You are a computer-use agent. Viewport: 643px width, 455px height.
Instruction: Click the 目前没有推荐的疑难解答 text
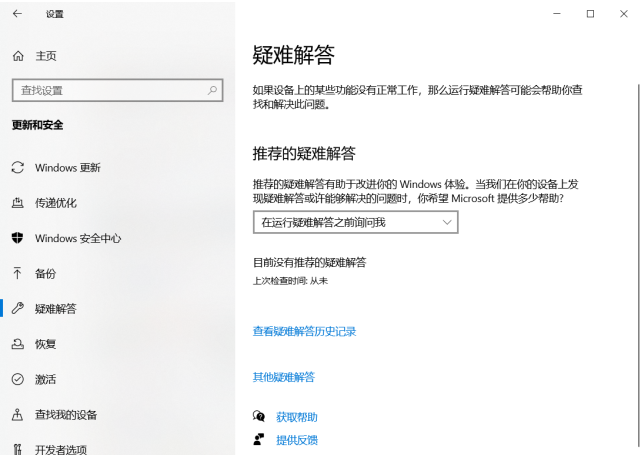[x=310, y=262]
